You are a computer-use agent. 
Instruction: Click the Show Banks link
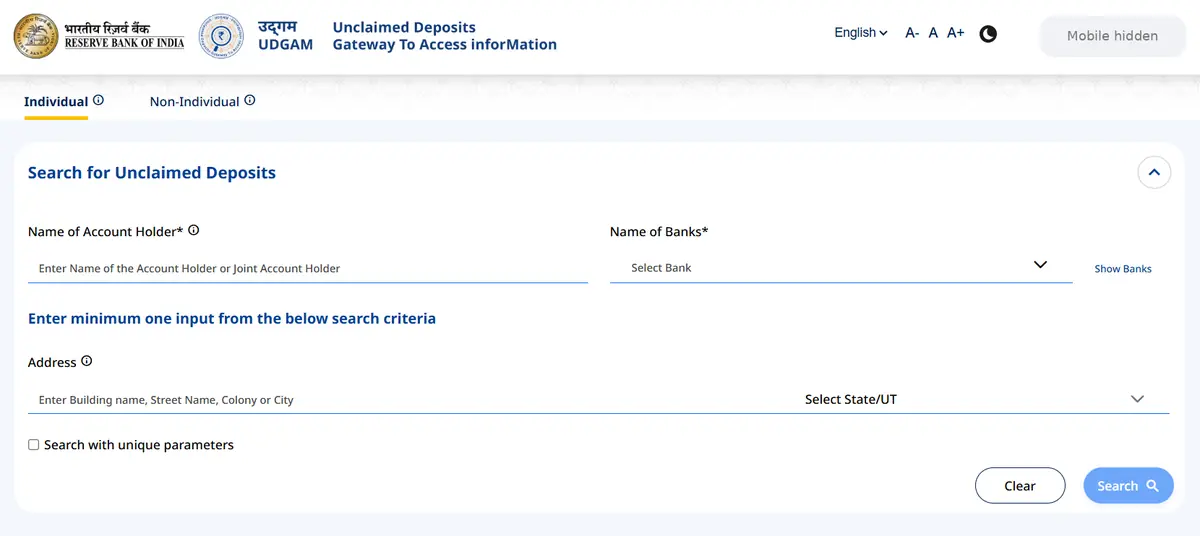tap(1123, 269)
